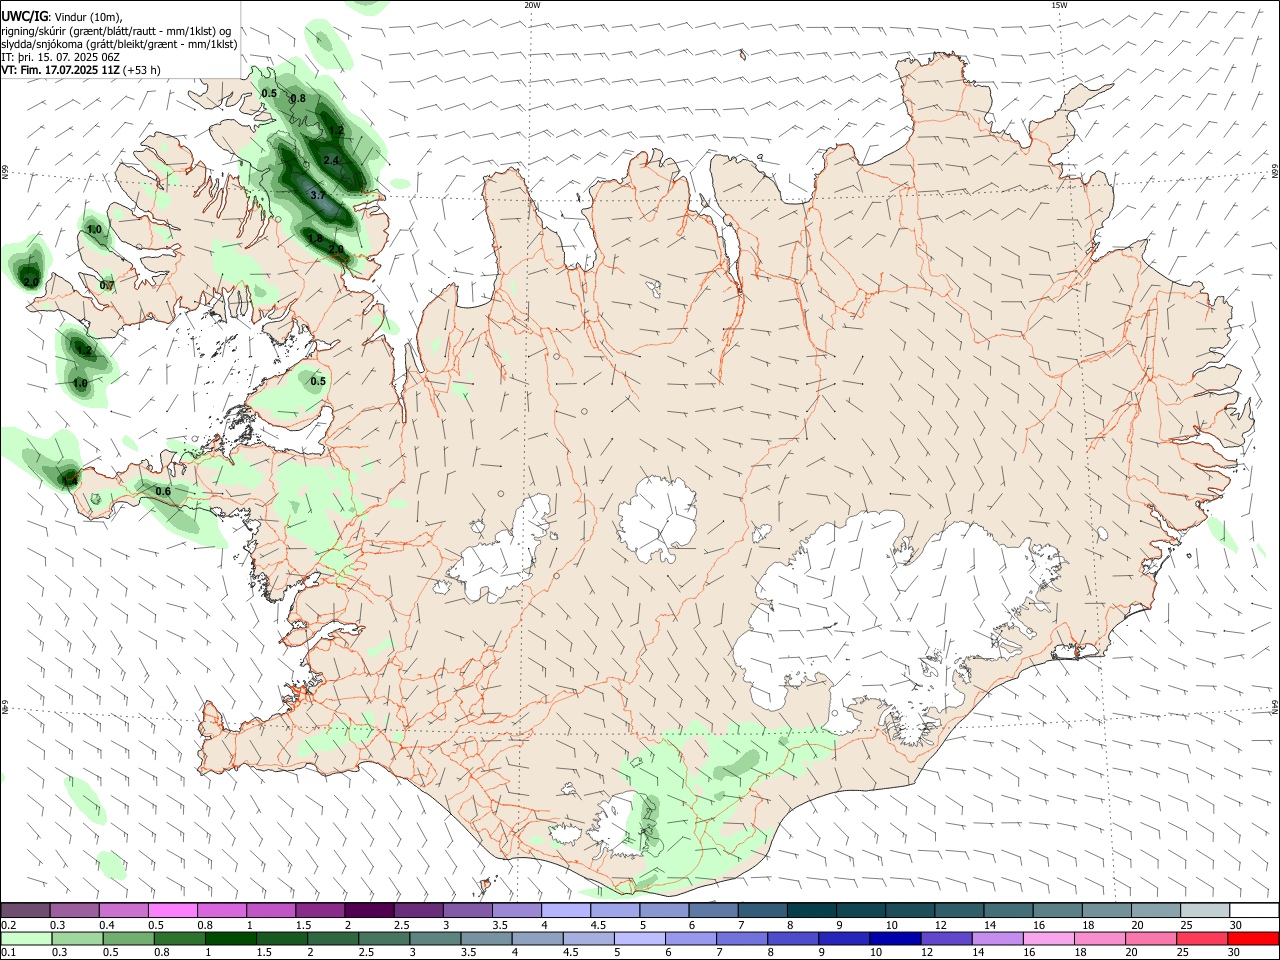Click the 'IT: þri. 15. 07. 2025 06Z' line
Screen dimensions: 1280x960
[x=61, y=57]
